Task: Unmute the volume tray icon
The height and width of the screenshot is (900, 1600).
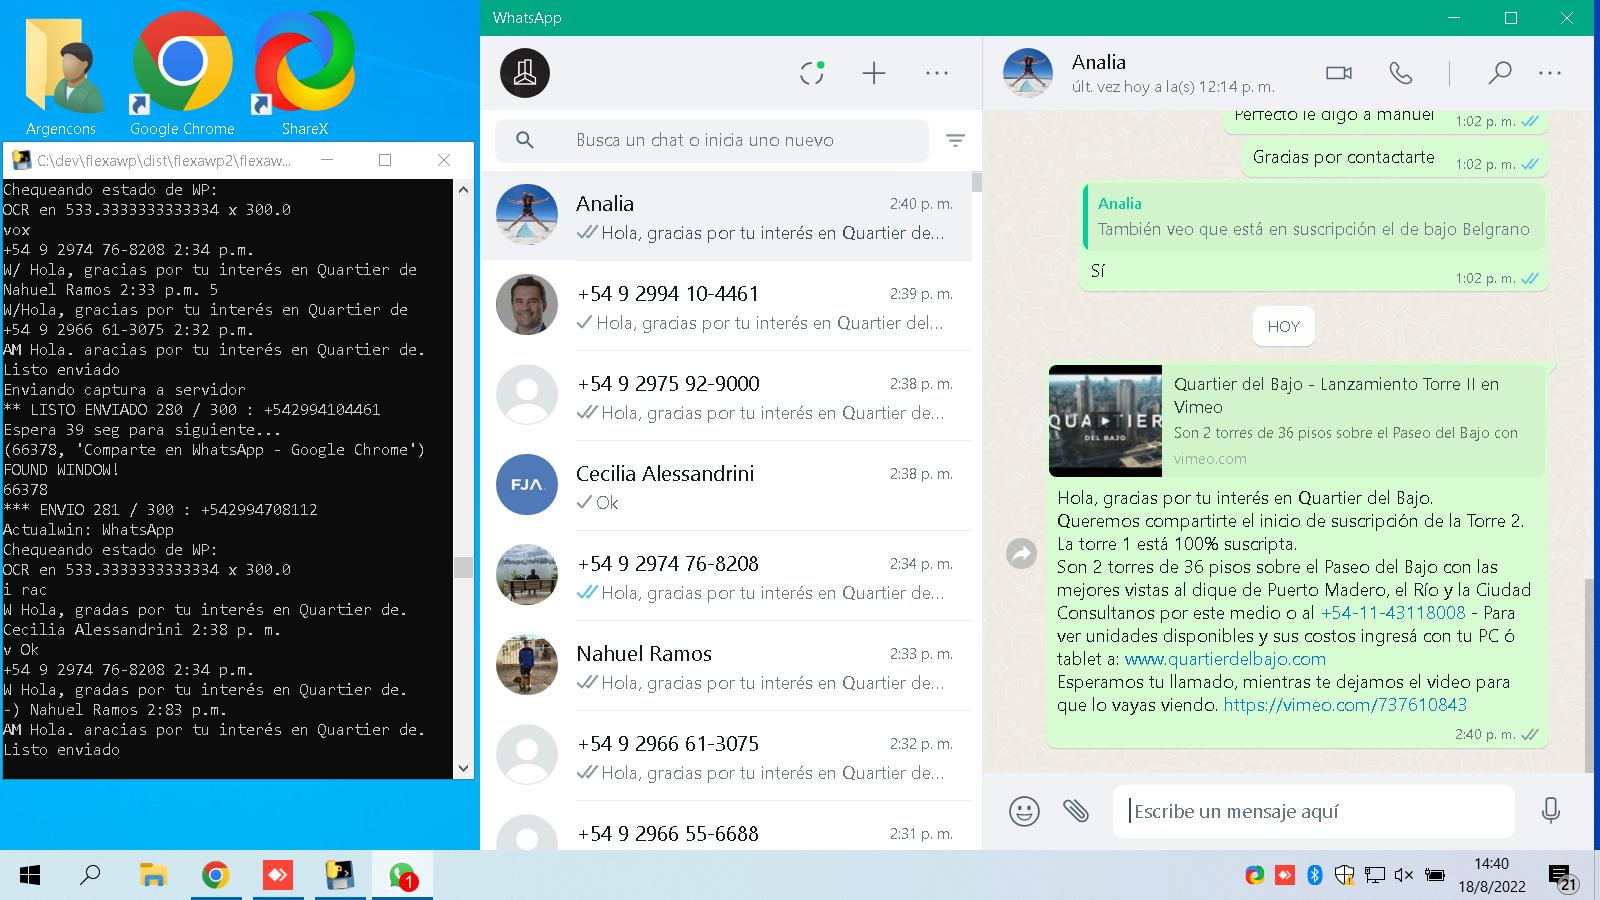Action: point(1404,875)
